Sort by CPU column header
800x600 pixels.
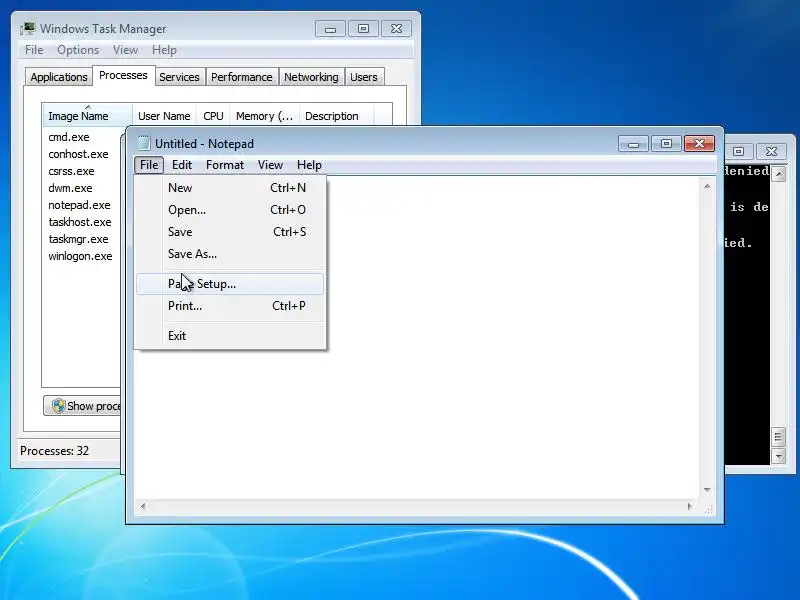tap(213, 116)
